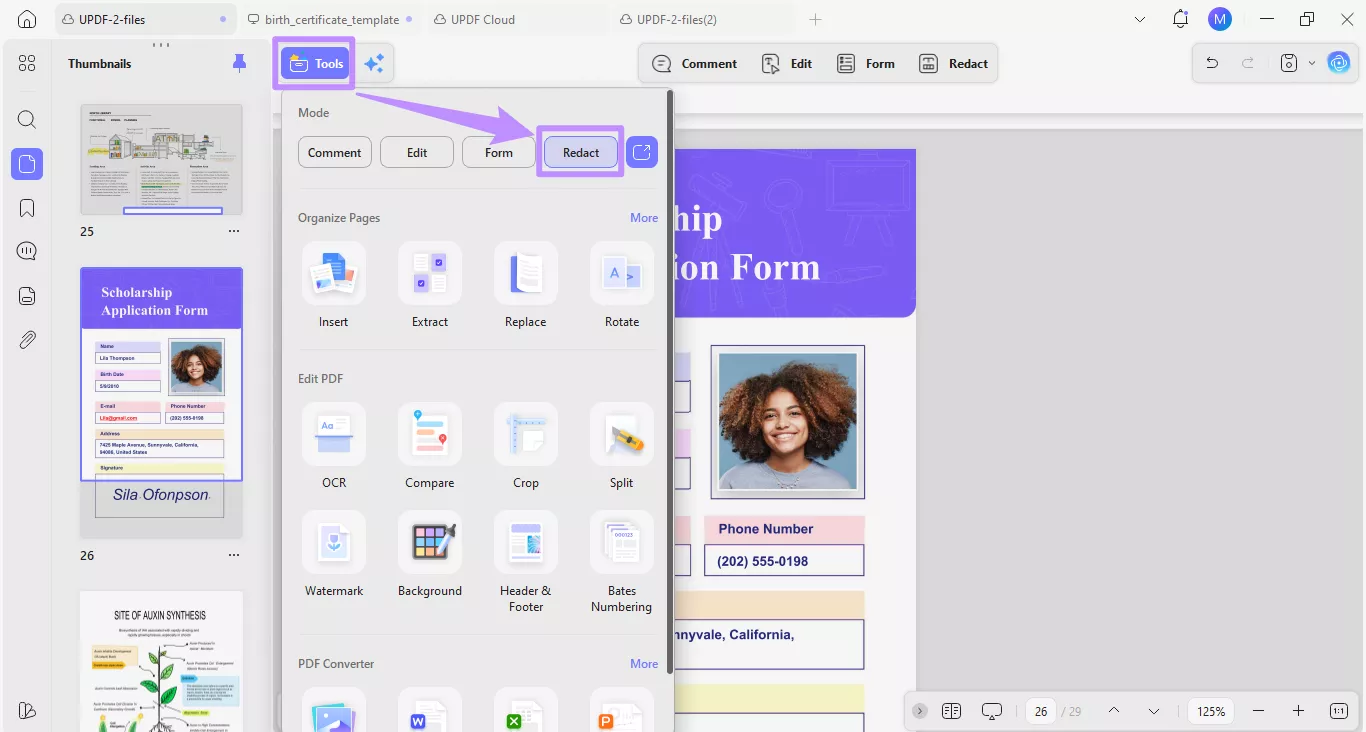Go to the previous page arrow
This screenshot has height=732, width=1366.
(1114, 711)
